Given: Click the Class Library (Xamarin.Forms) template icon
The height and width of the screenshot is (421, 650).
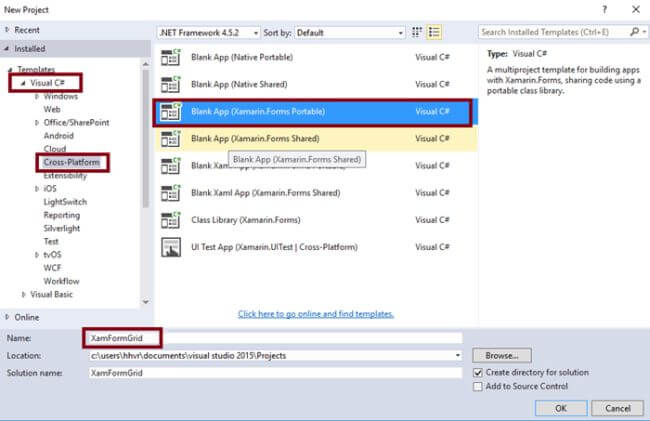Looking at the screenshot, I should 171,220.
